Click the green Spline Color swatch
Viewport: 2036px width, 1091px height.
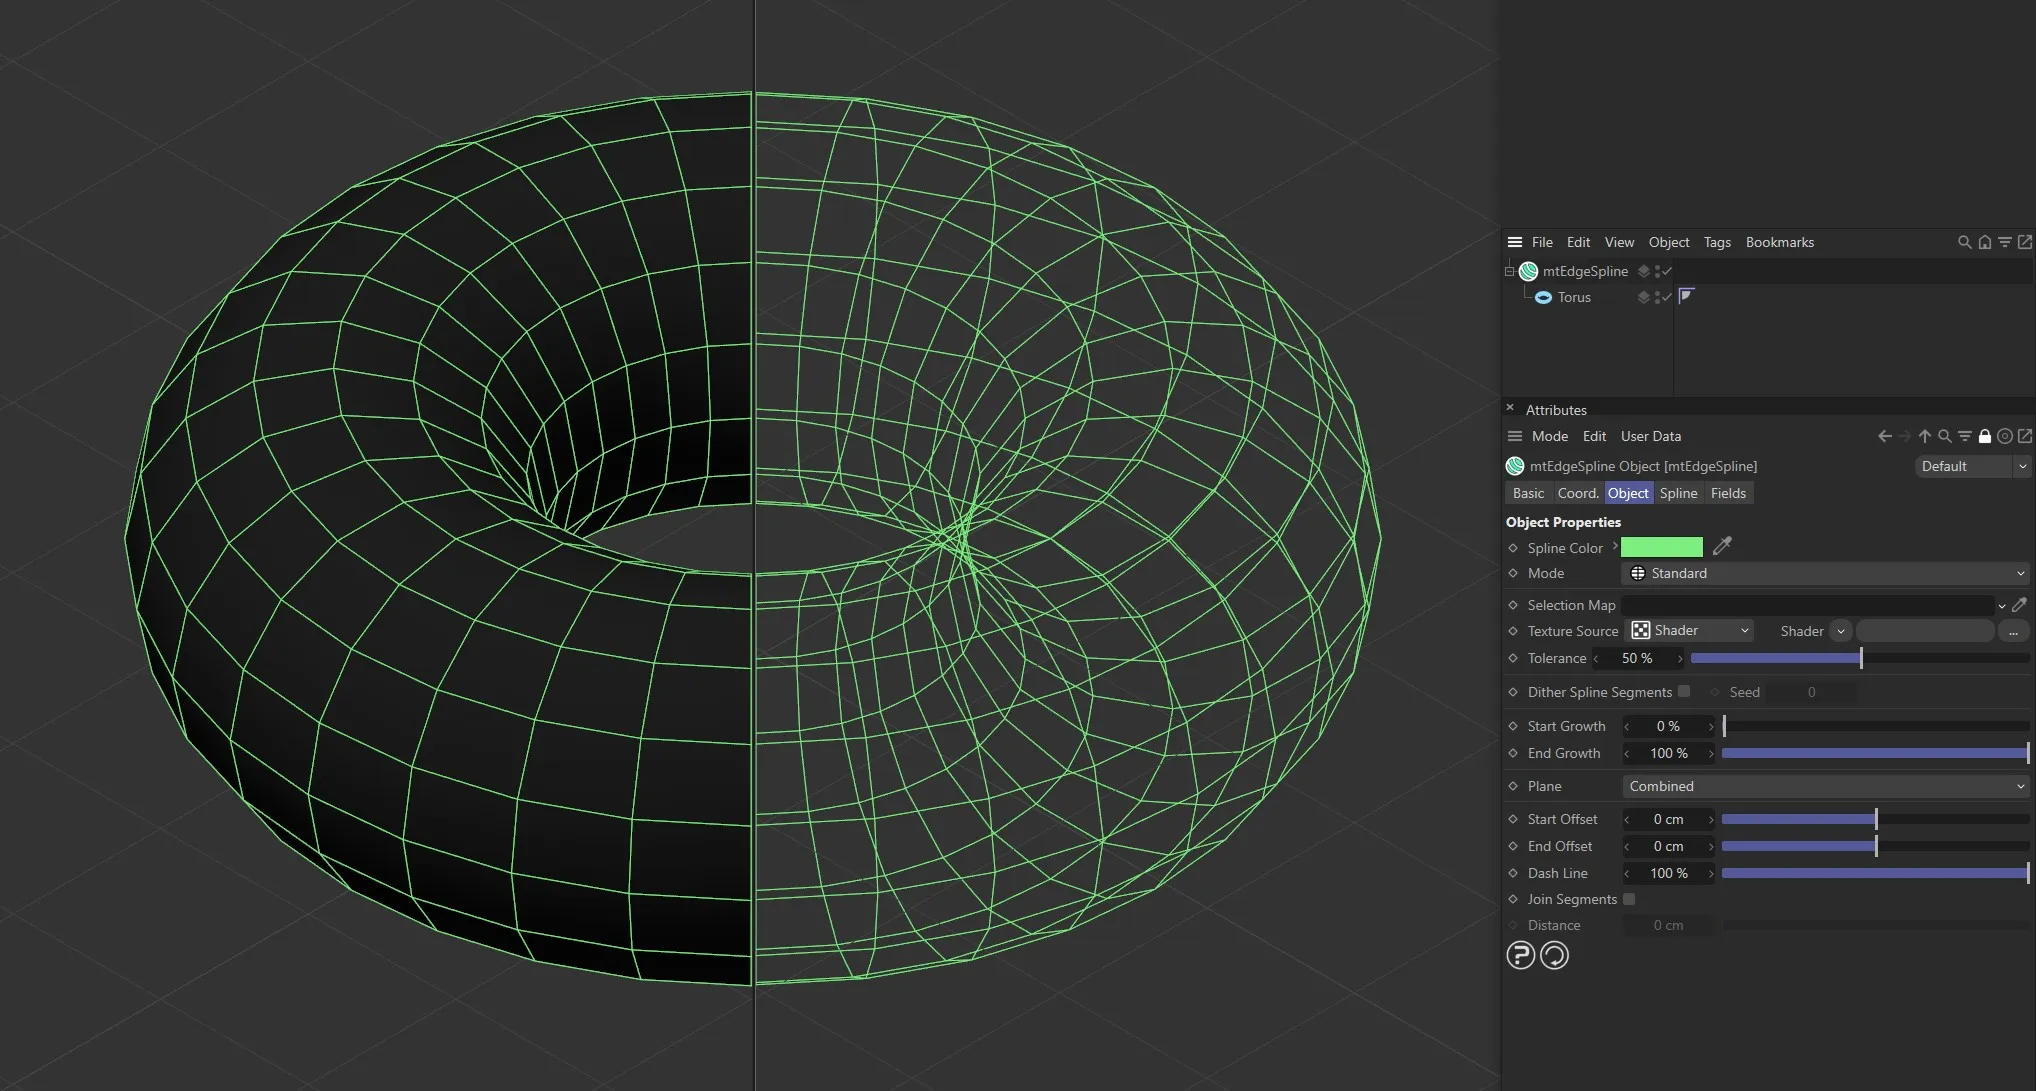click(1661, 547)
